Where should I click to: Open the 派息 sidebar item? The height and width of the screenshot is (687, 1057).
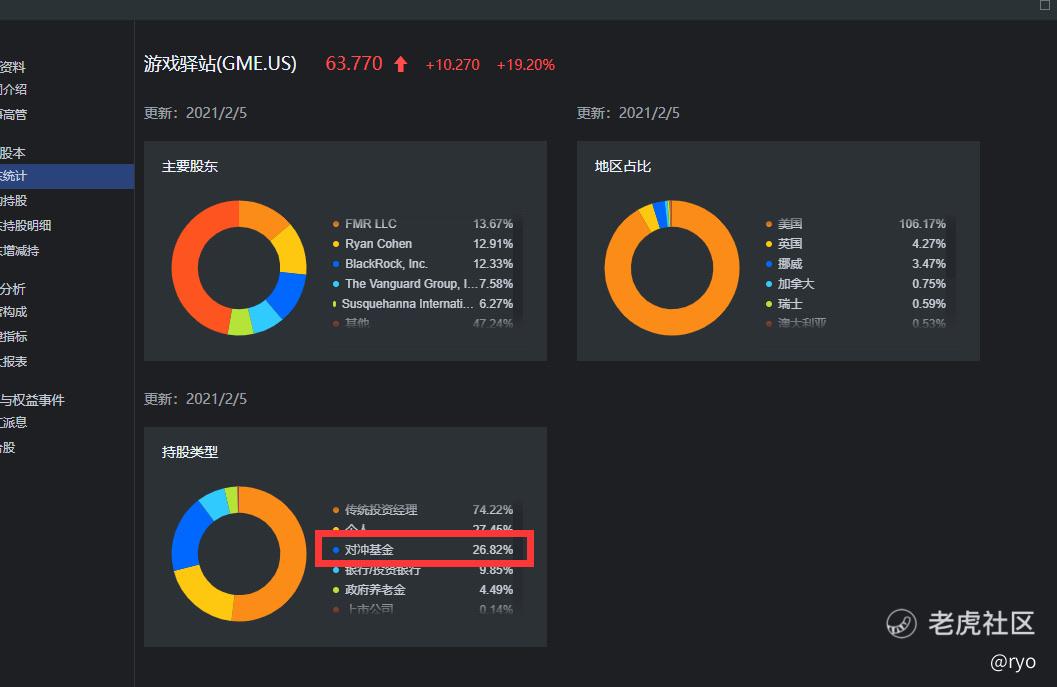tap(13, 423)
